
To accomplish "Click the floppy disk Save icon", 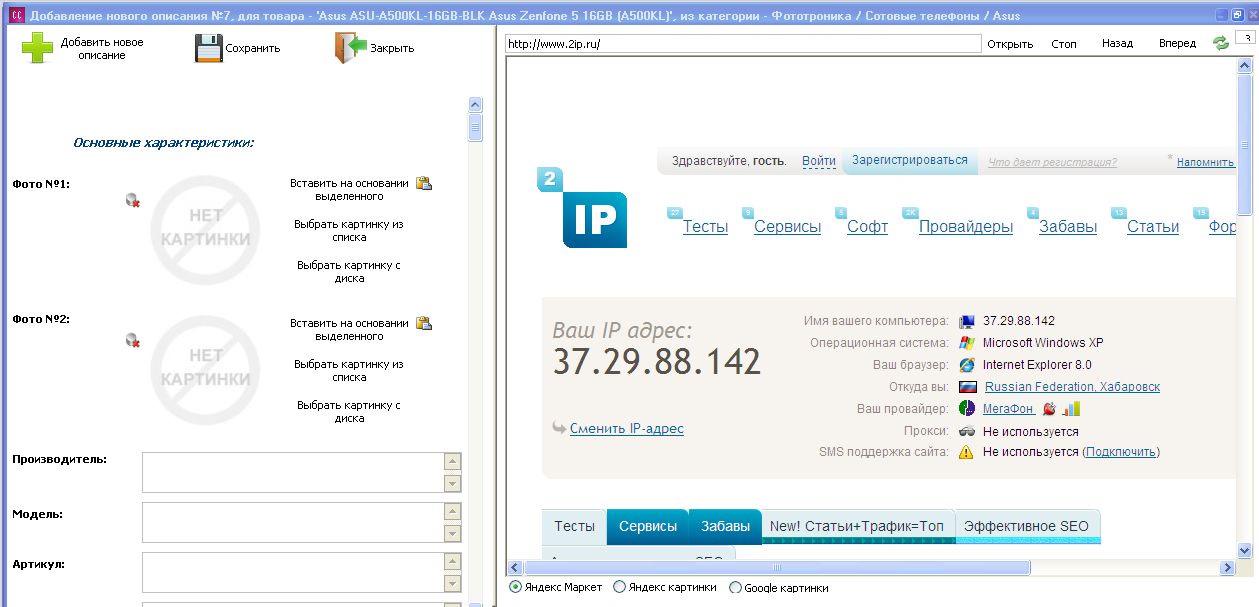I will [x=208, y=48].
